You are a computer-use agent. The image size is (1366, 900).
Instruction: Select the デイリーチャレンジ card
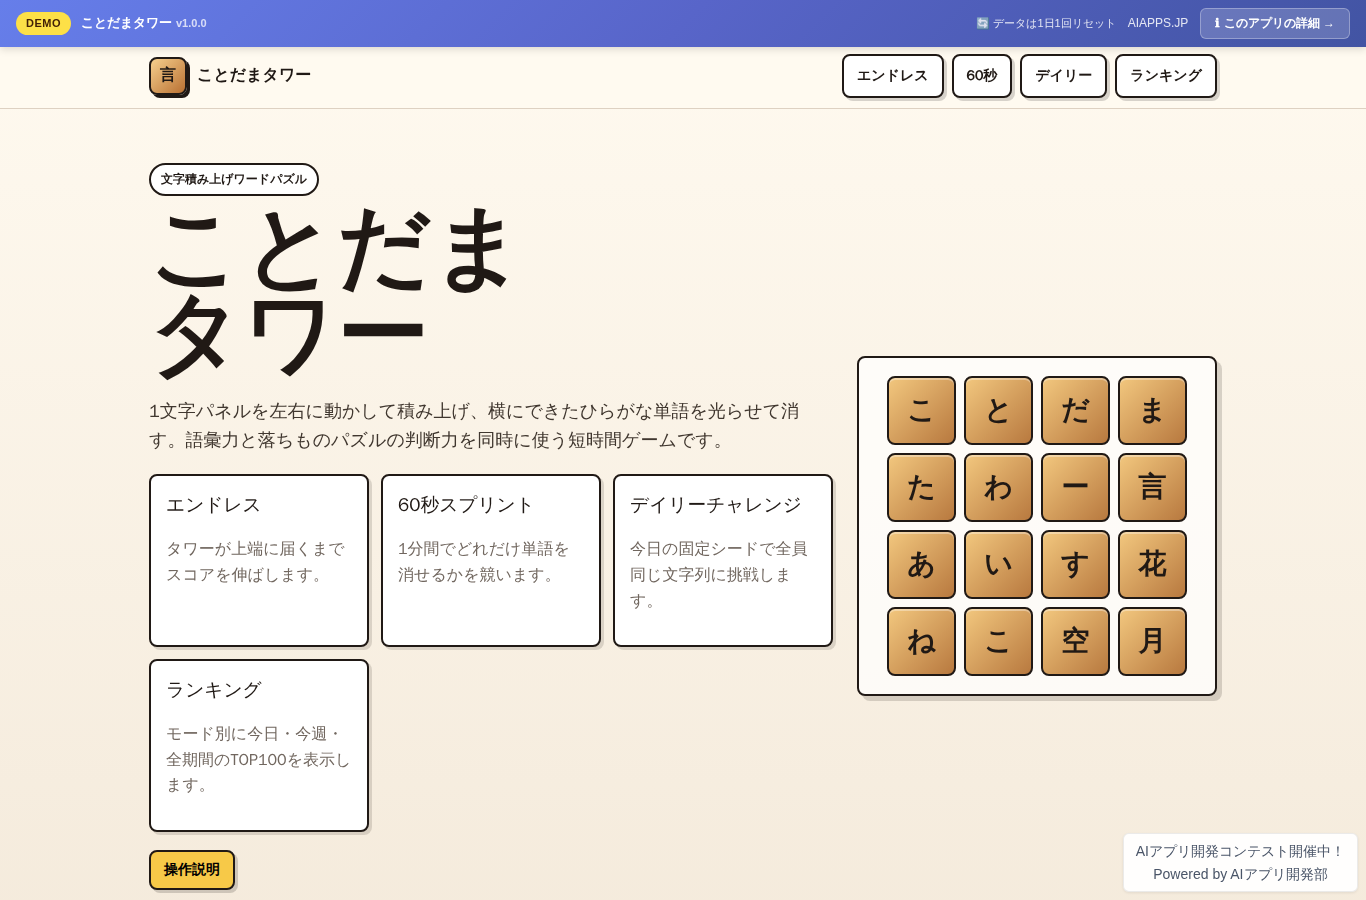pyautogui.click(x=723, y=560)
